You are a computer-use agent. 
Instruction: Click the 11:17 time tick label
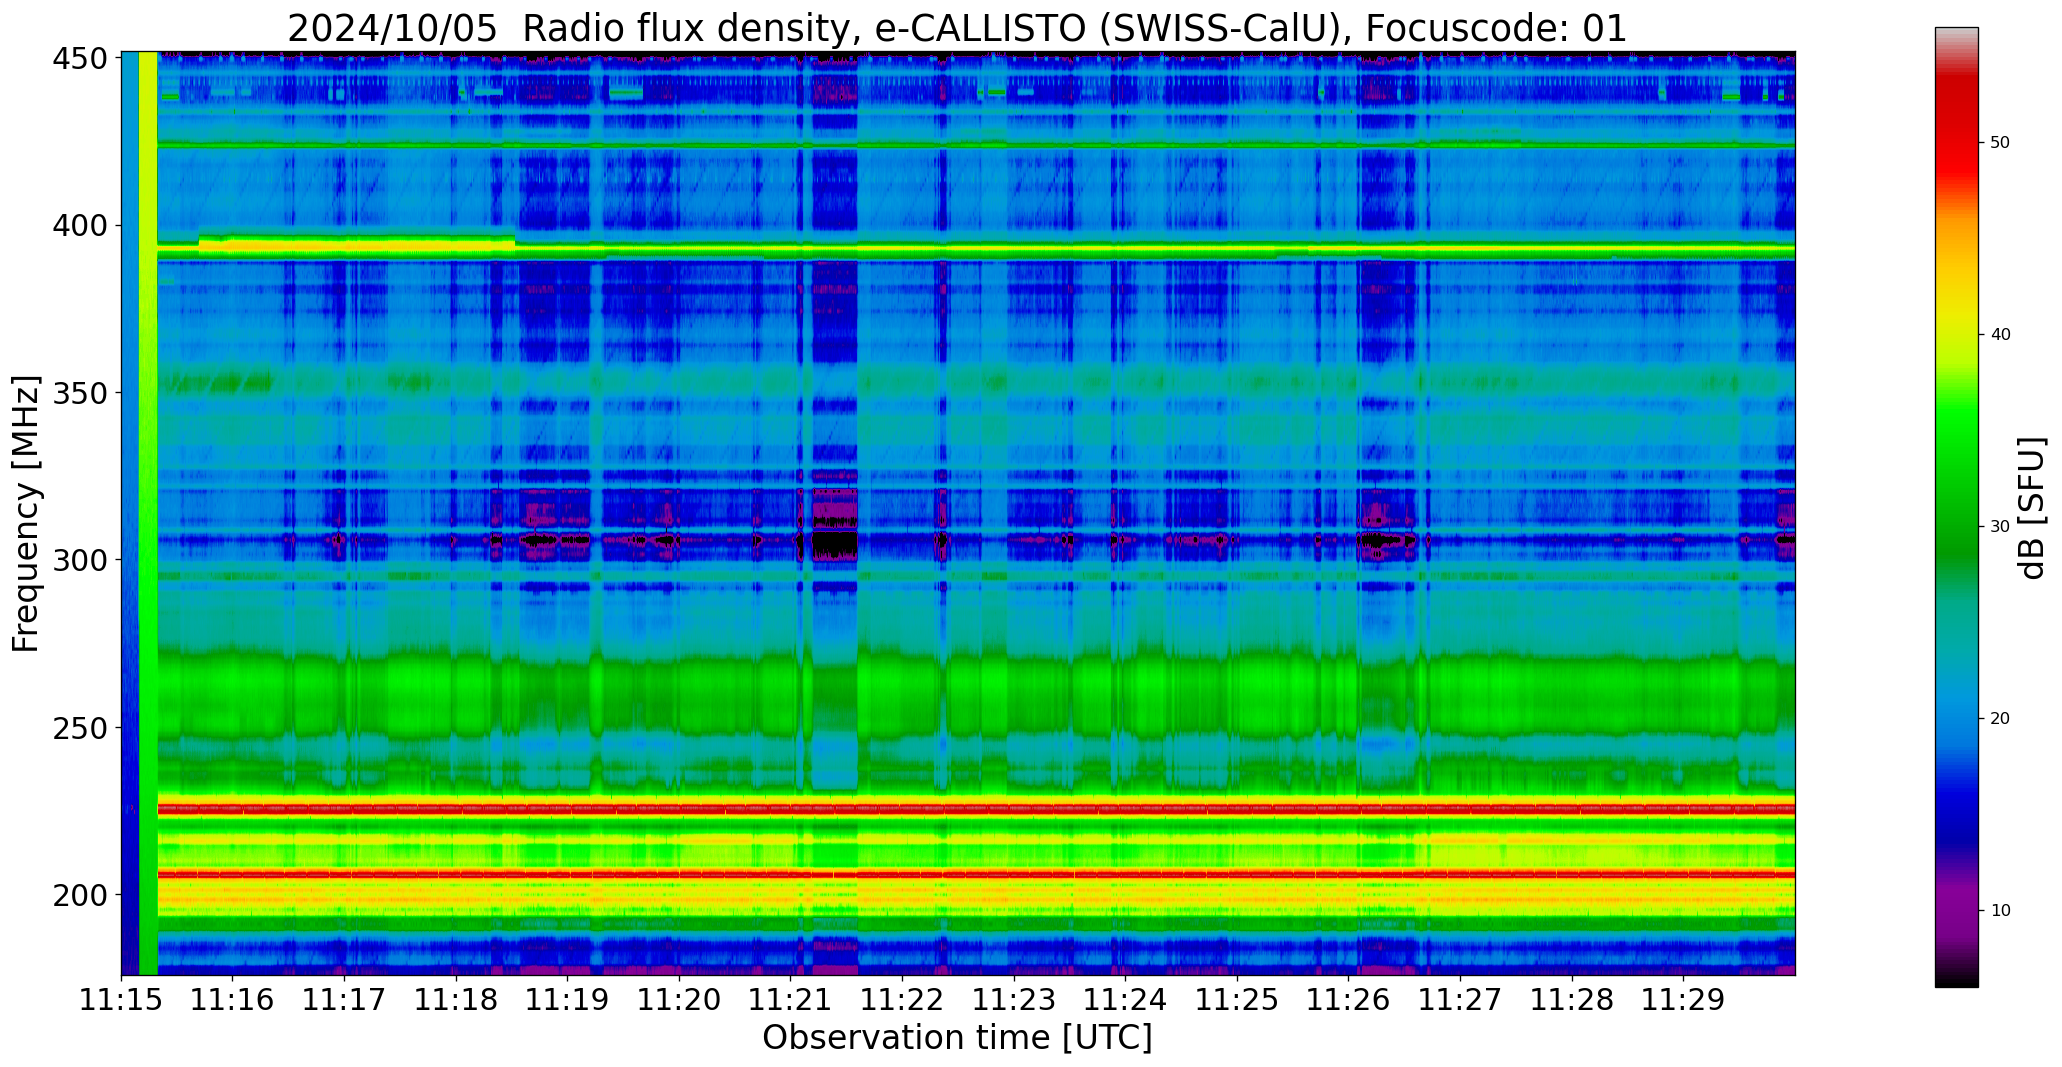click(345, 999)
